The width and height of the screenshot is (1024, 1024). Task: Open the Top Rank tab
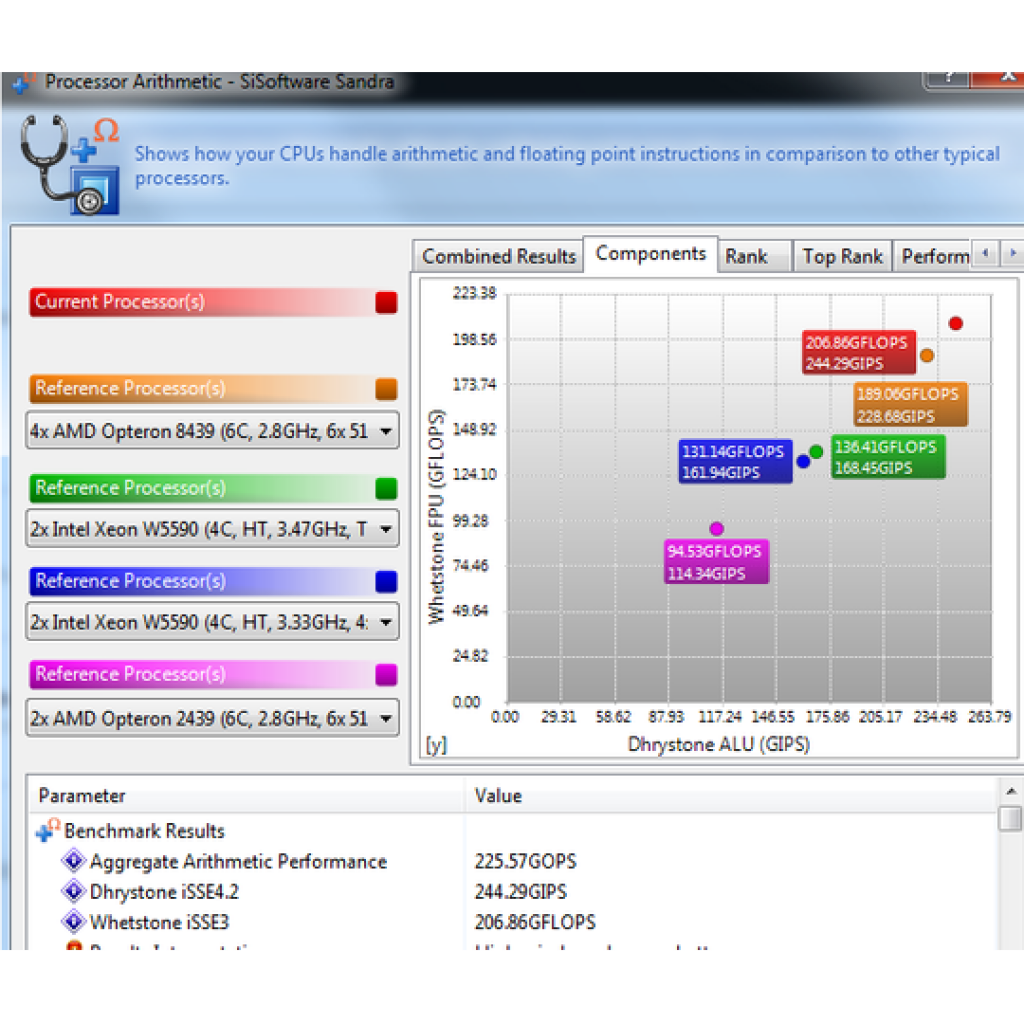[x=842, y=256]
